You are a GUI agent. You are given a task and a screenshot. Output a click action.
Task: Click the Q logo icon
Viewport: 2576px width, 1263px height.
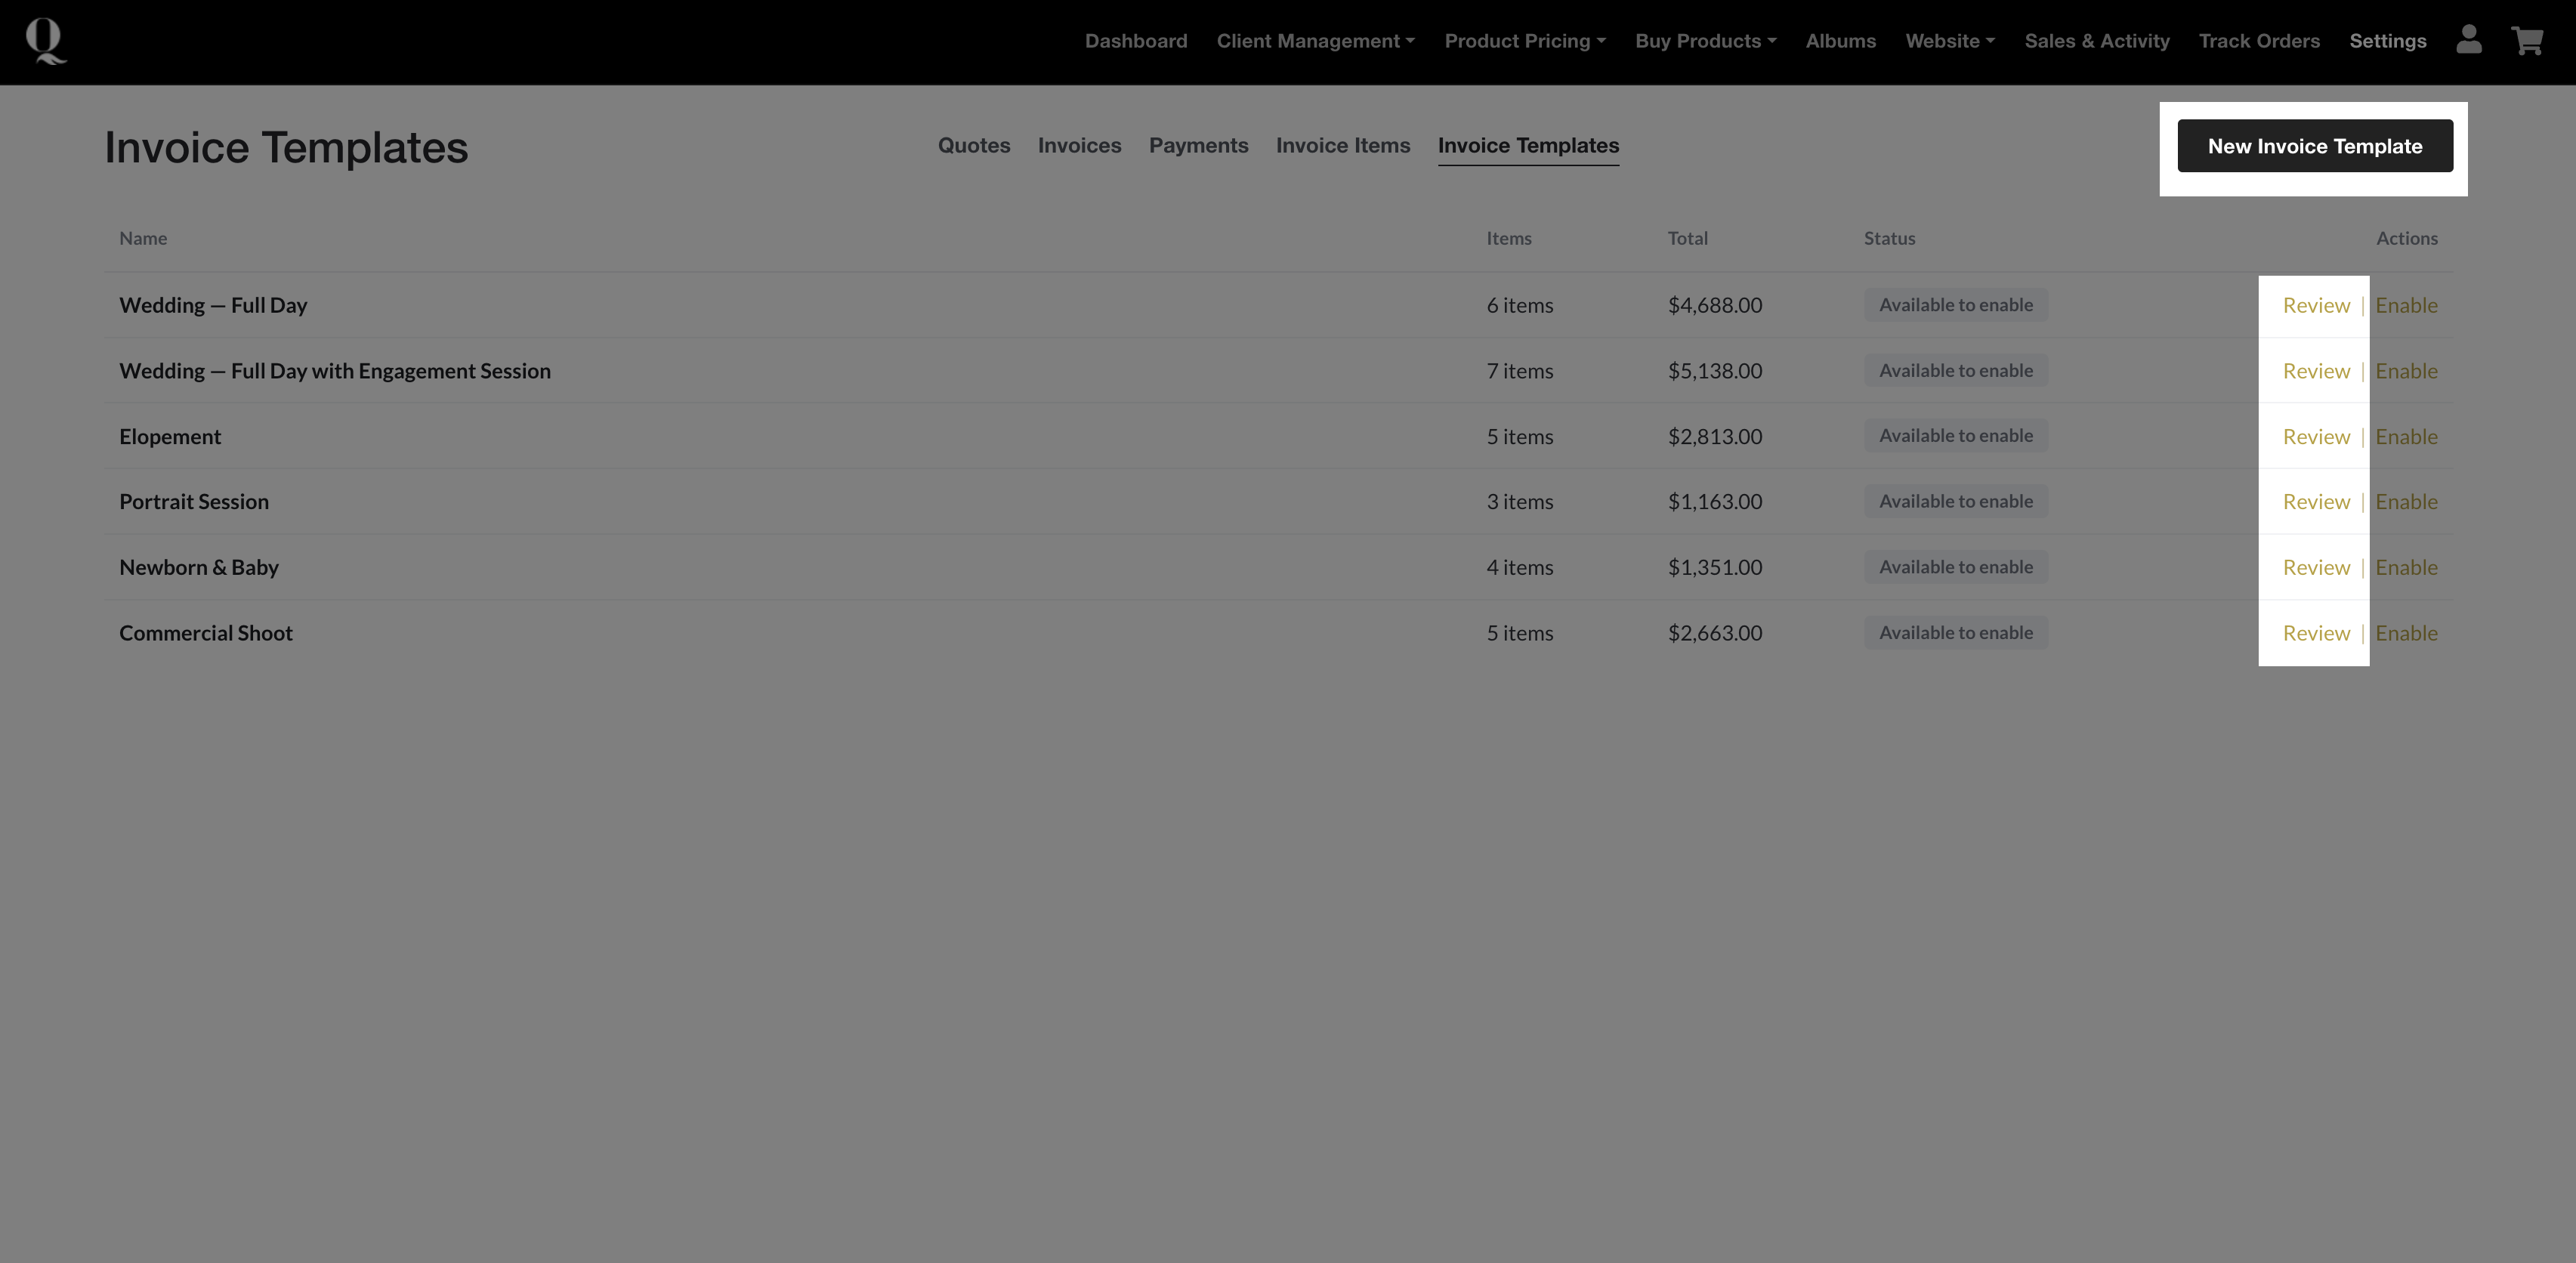click(x=45, y=41)
